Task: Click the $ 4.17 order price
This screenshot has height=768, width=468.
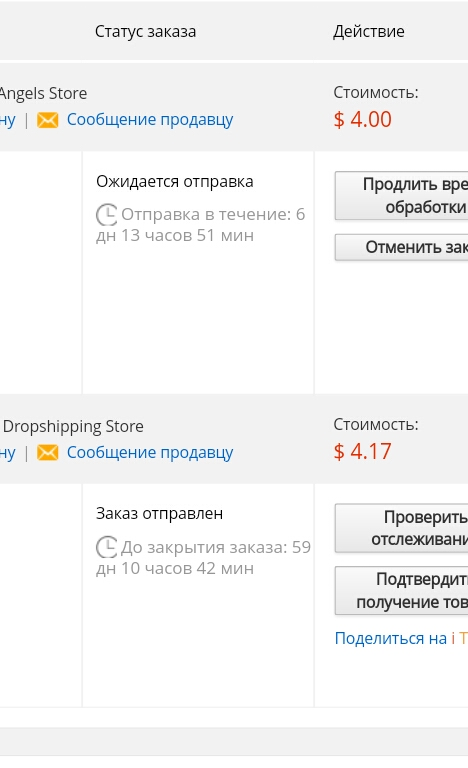Action: click(363, 452)
